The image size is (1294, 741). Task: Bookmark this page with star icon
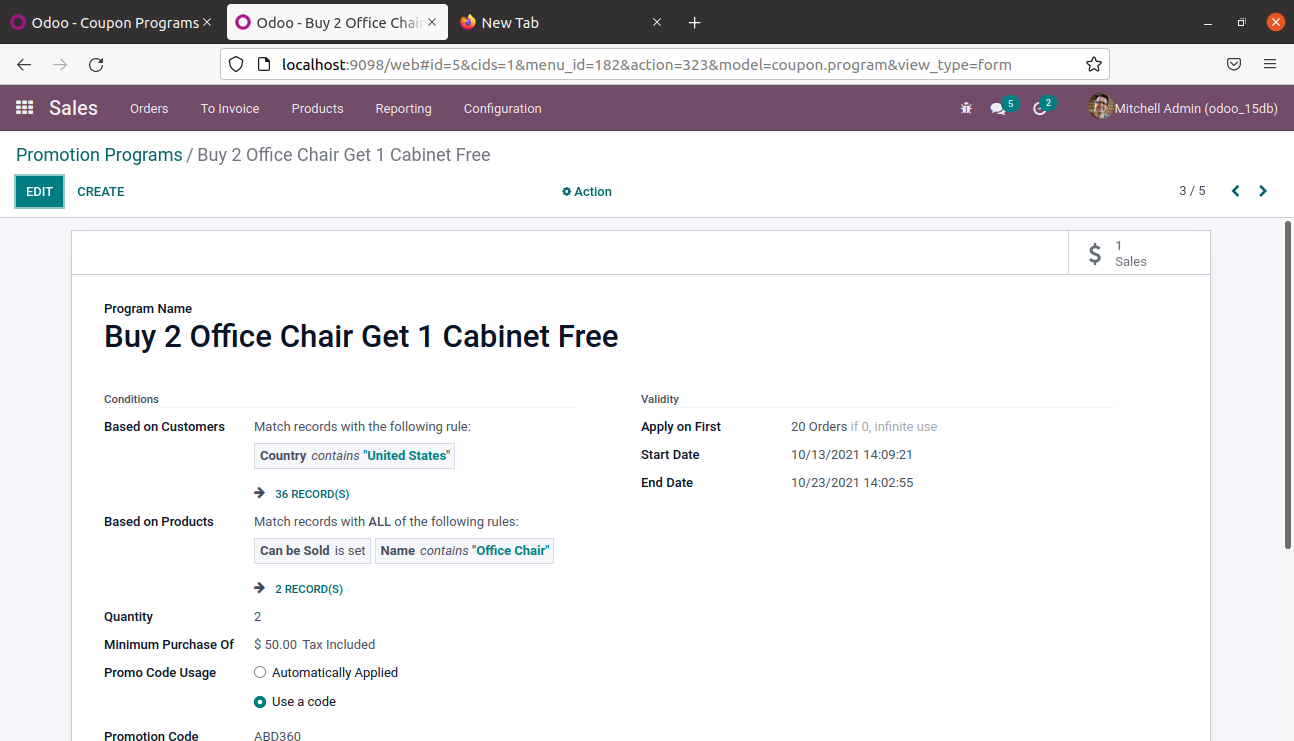[1094, 64]
